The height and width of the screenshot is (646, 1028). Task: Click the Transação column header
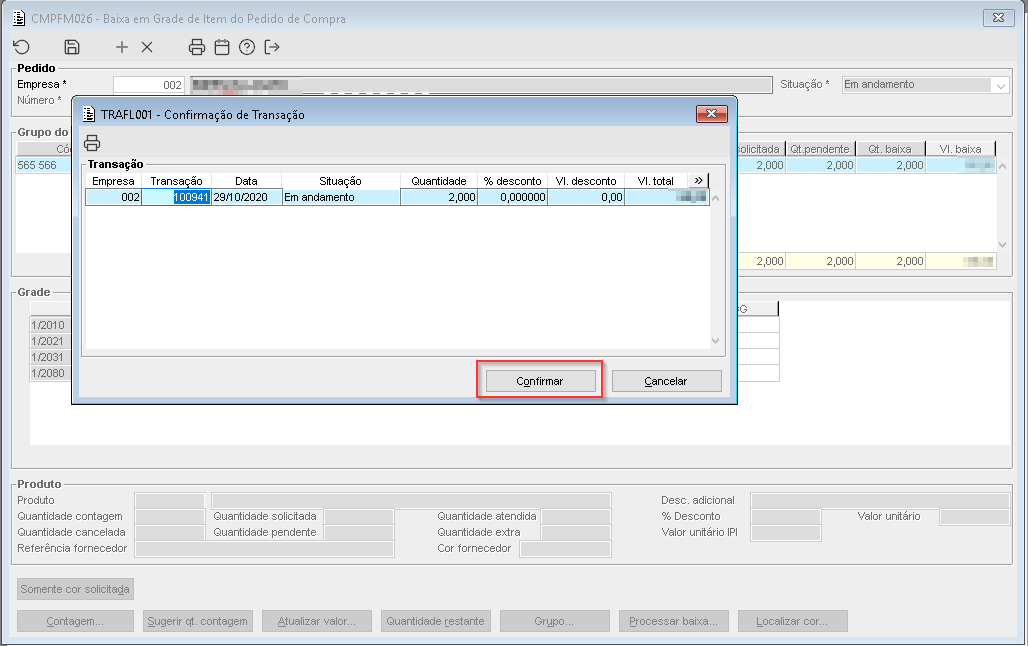pos(176,180)
